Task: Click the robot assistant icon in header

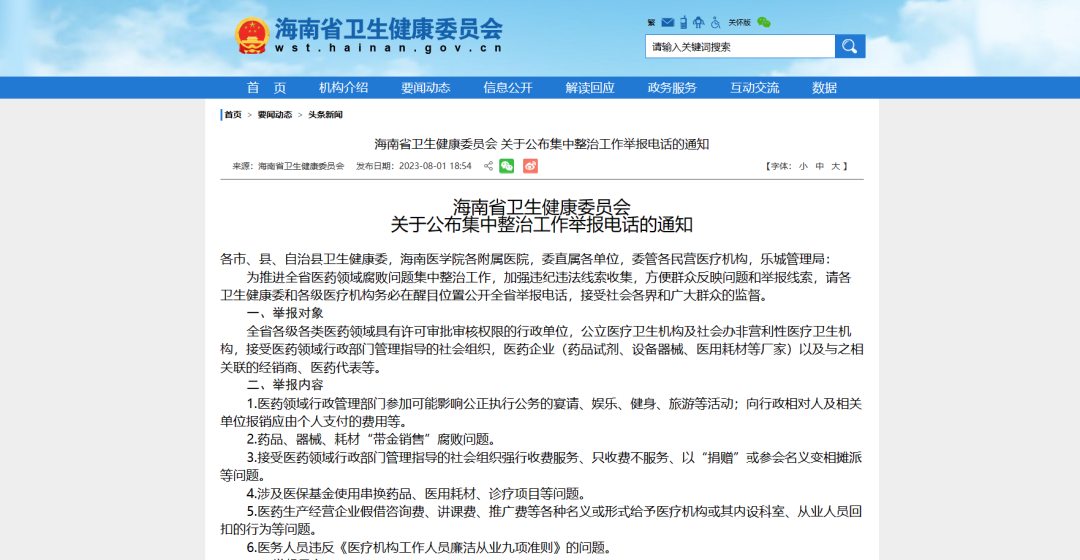Action: [x=699, y=23]
